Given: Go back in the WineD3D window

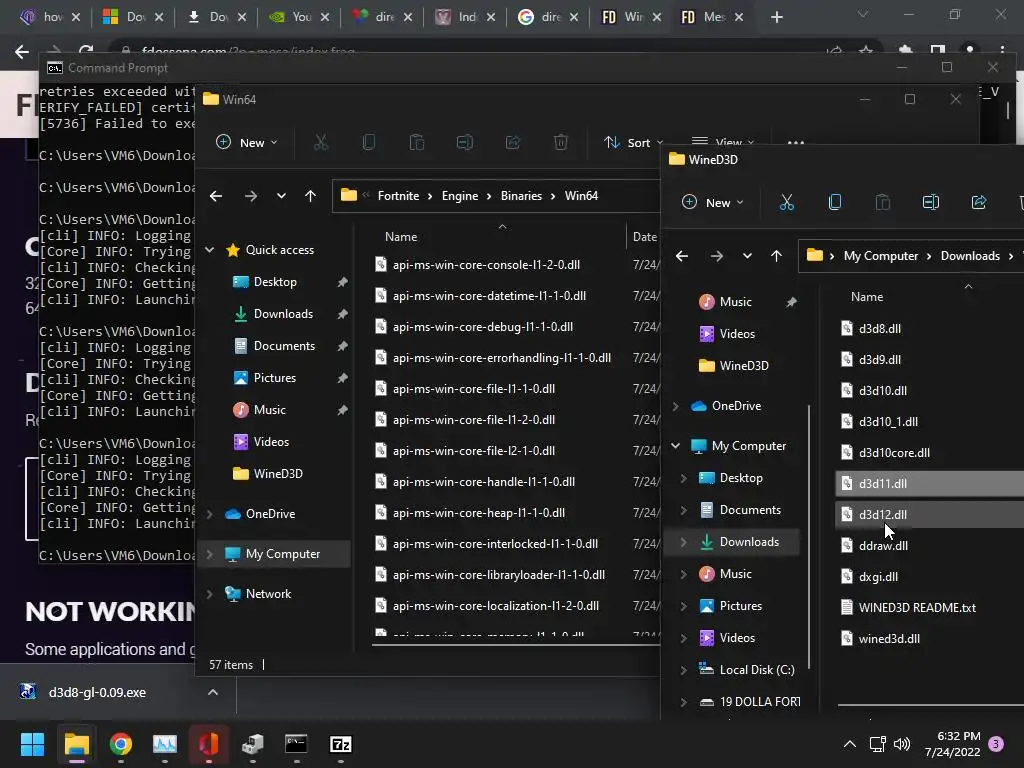Looking at the screenshot, I should point(682,256).
